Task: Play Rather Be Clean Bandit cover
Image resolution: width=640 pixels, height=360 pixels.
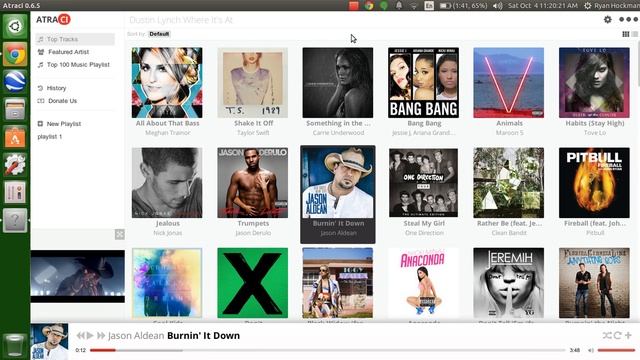Action: tap(509, 183)
